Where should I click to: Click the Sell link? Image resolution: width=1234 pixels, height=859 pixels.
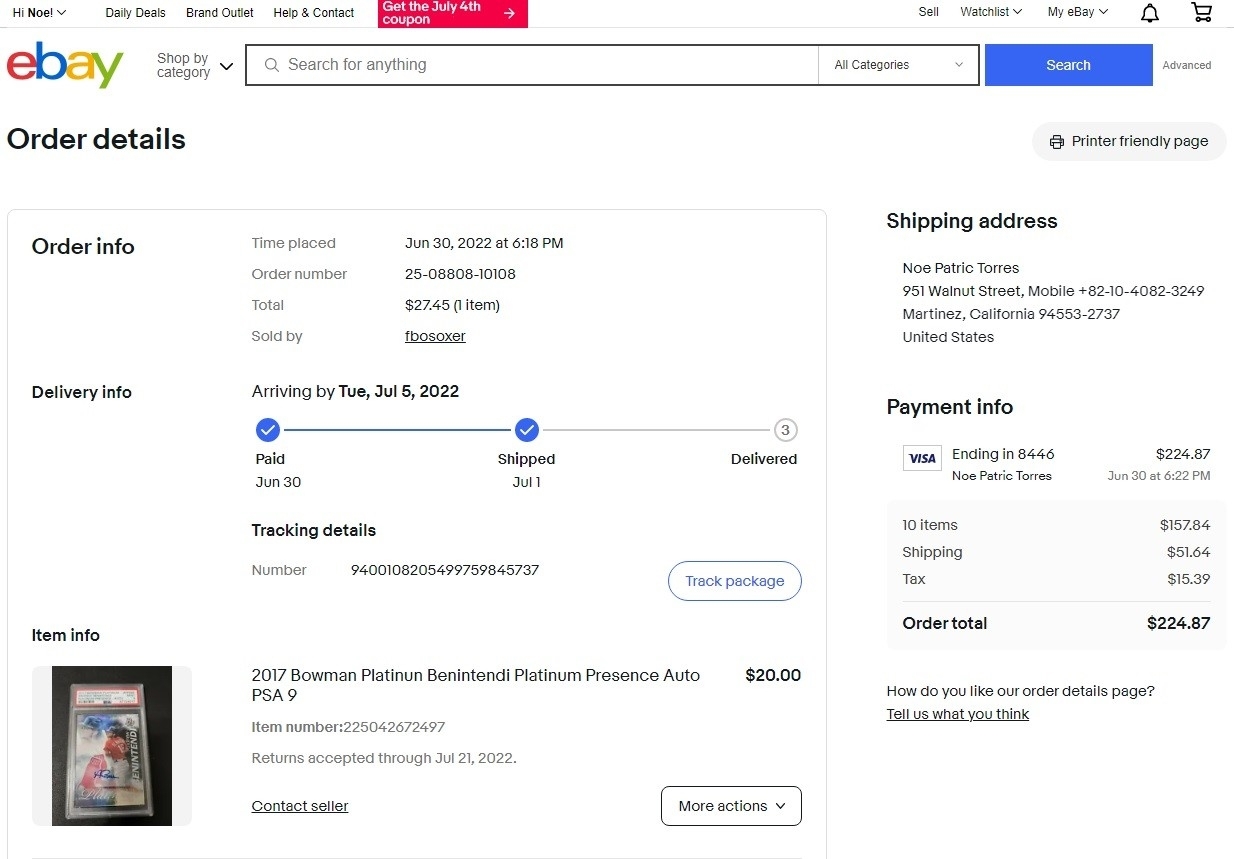pyautogui.click(x=929, y=12)
